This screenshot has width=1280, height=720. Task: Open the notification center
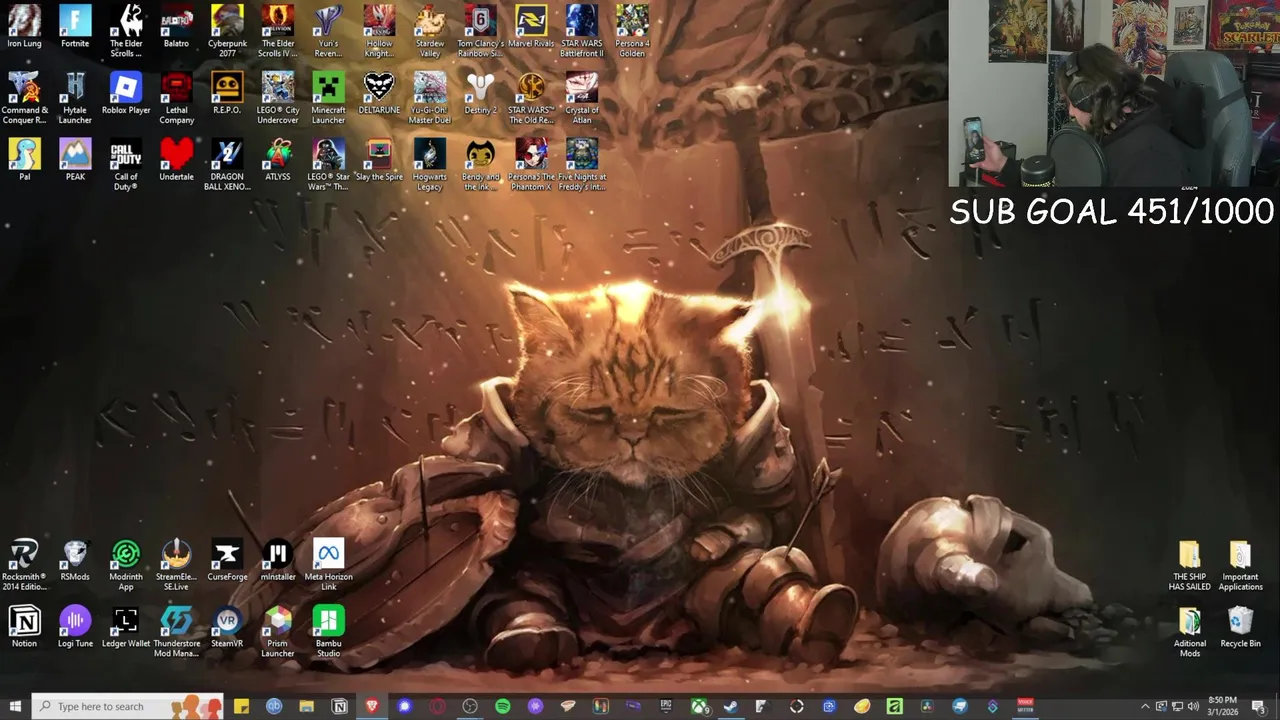(x=1259, y=706)
